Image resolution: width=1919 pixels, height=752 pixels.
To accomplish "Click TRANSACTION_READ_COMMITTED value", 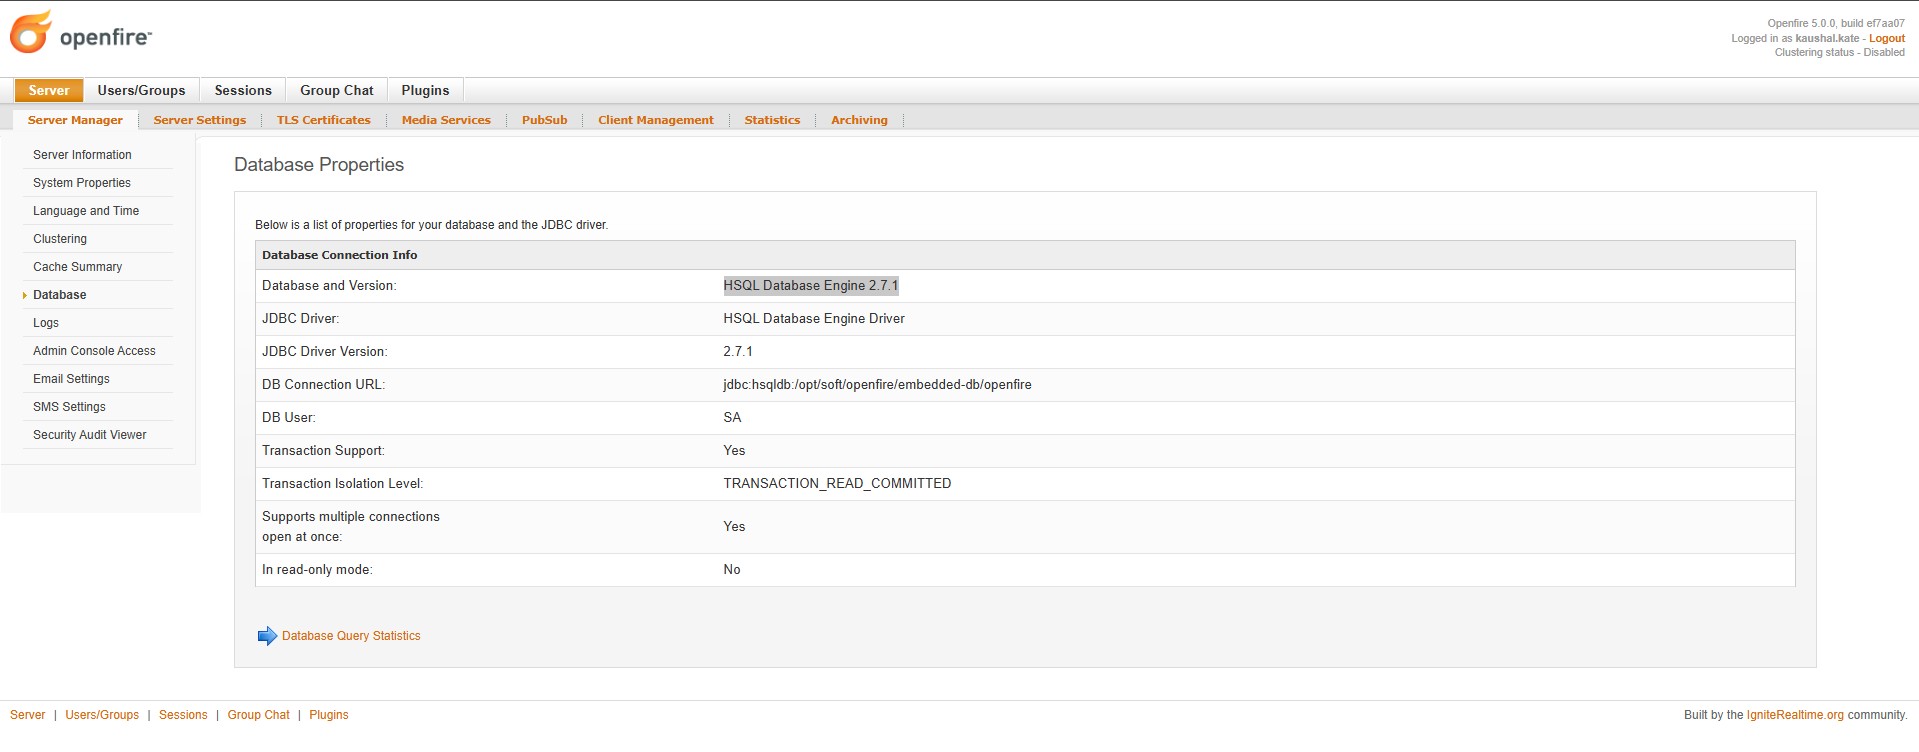I will tap(837, 484).
